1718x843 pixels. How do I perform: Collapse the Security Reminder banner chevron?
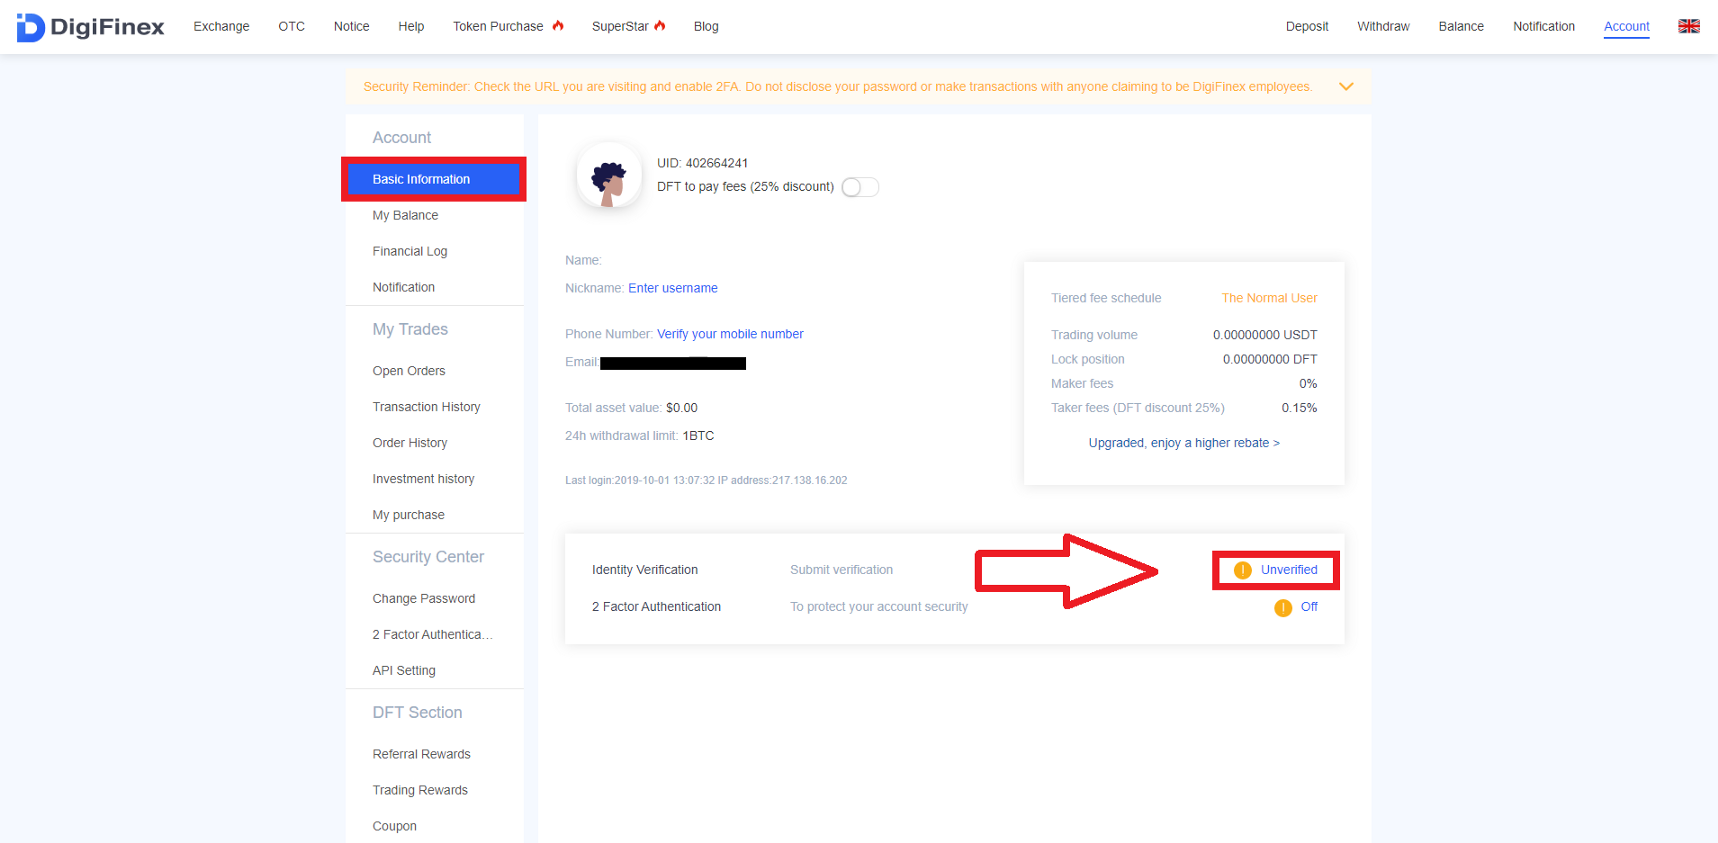coord(1346,87)
